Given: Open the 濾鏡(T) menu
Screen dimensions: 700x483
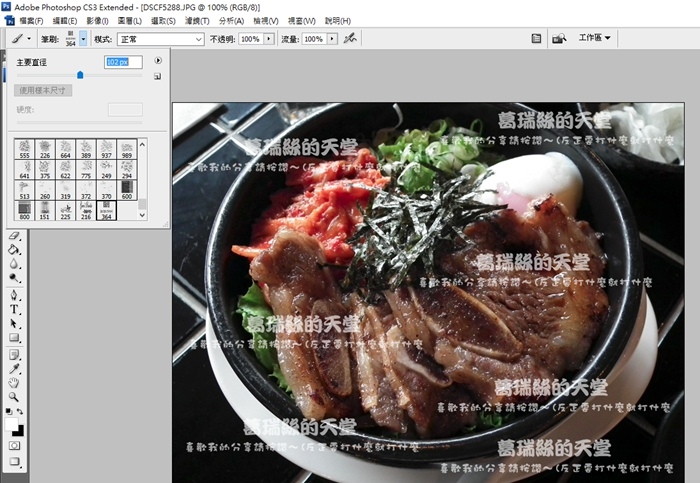Looking at the screenshot, I should [x=197, y=21].
